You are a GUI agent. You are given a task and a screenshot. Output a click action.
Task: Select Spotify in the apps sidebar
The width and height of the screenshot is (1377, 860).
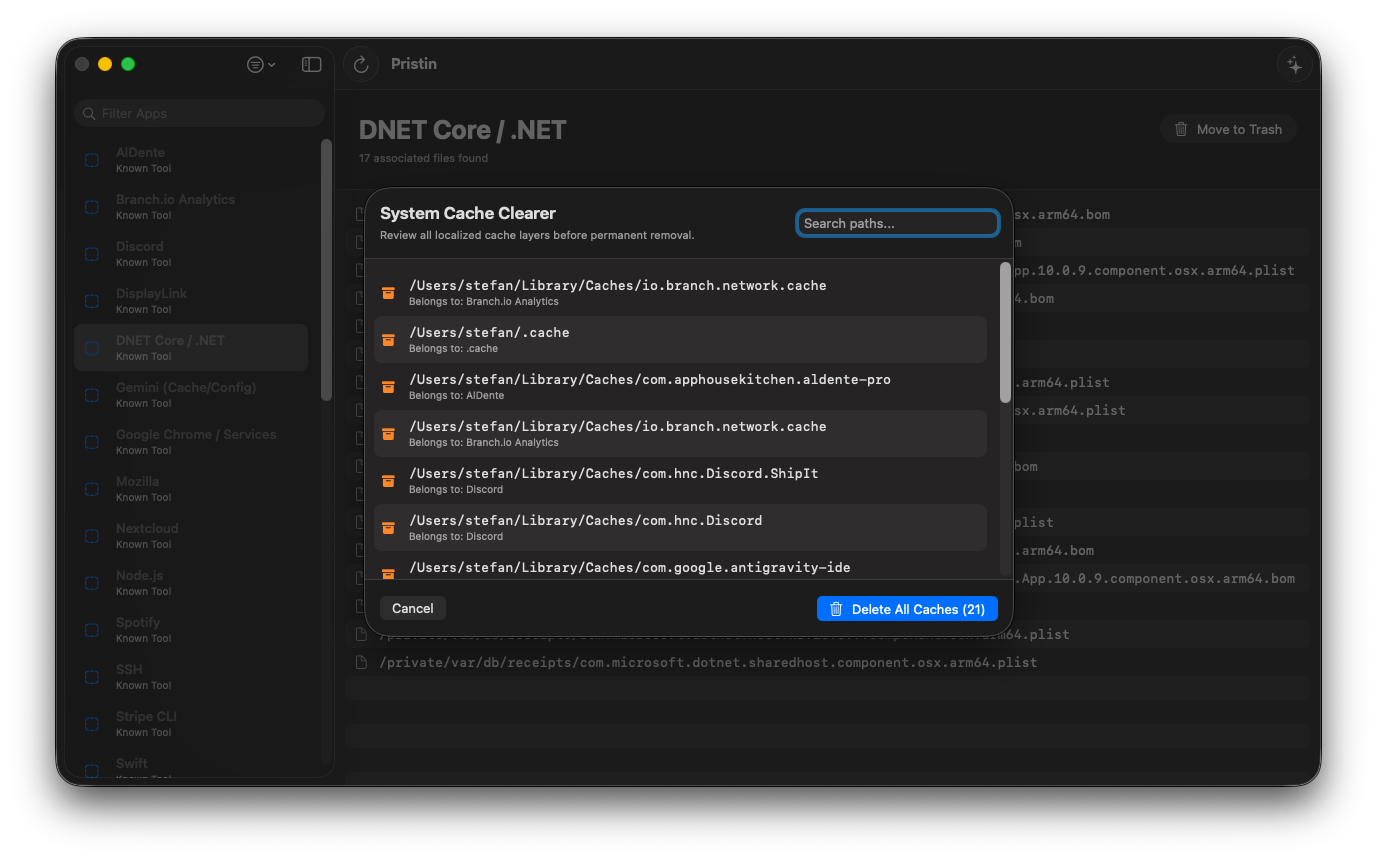tap(191, 629)
